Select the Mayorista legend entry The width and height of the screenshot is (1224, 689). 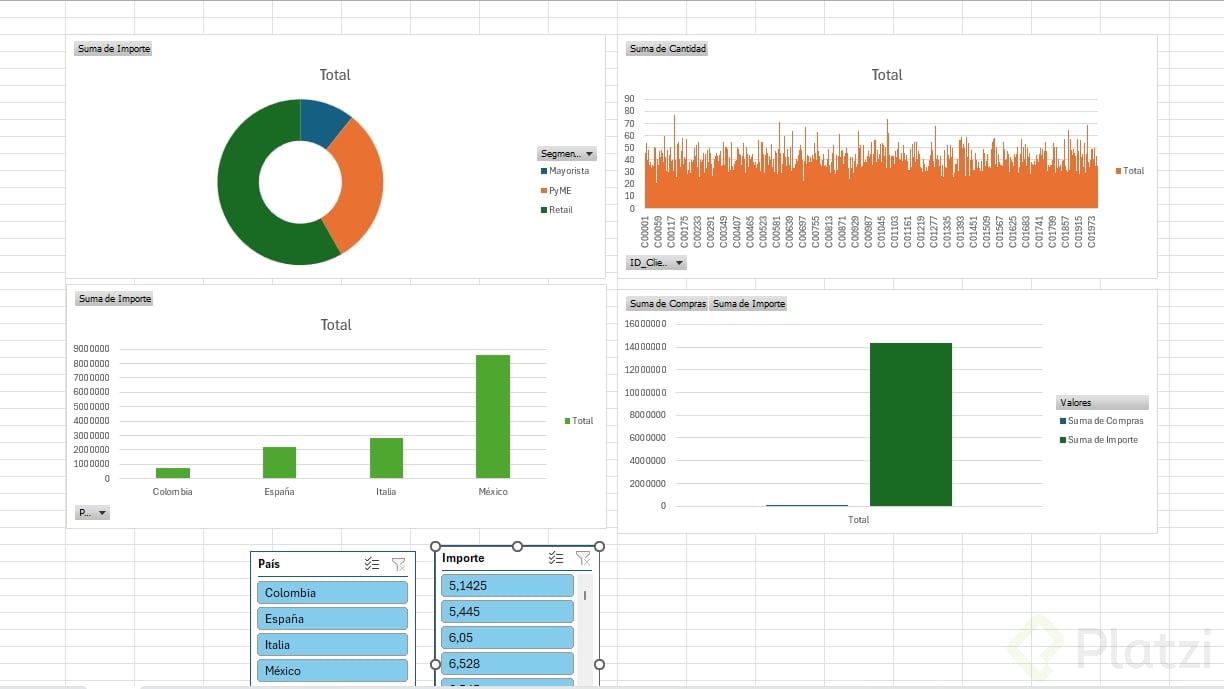tap(564, 171)
